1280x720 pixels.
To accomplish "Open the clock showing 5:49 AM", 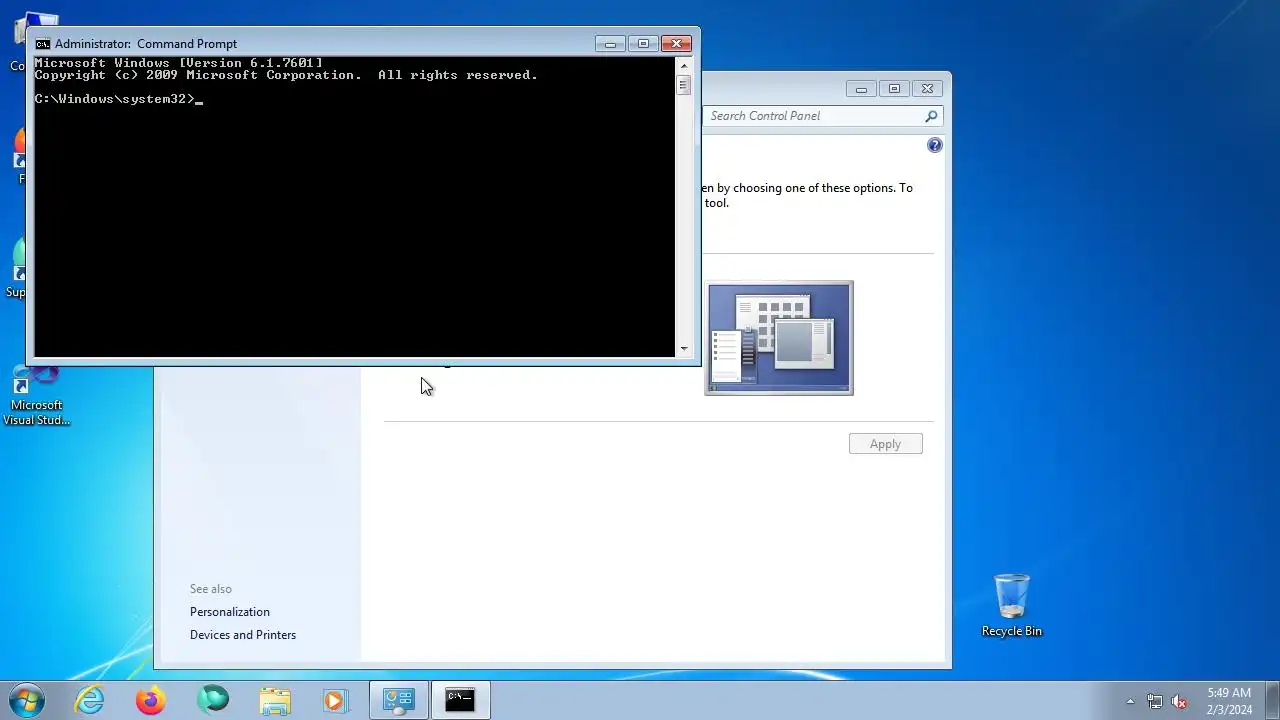I will 1229,701.
